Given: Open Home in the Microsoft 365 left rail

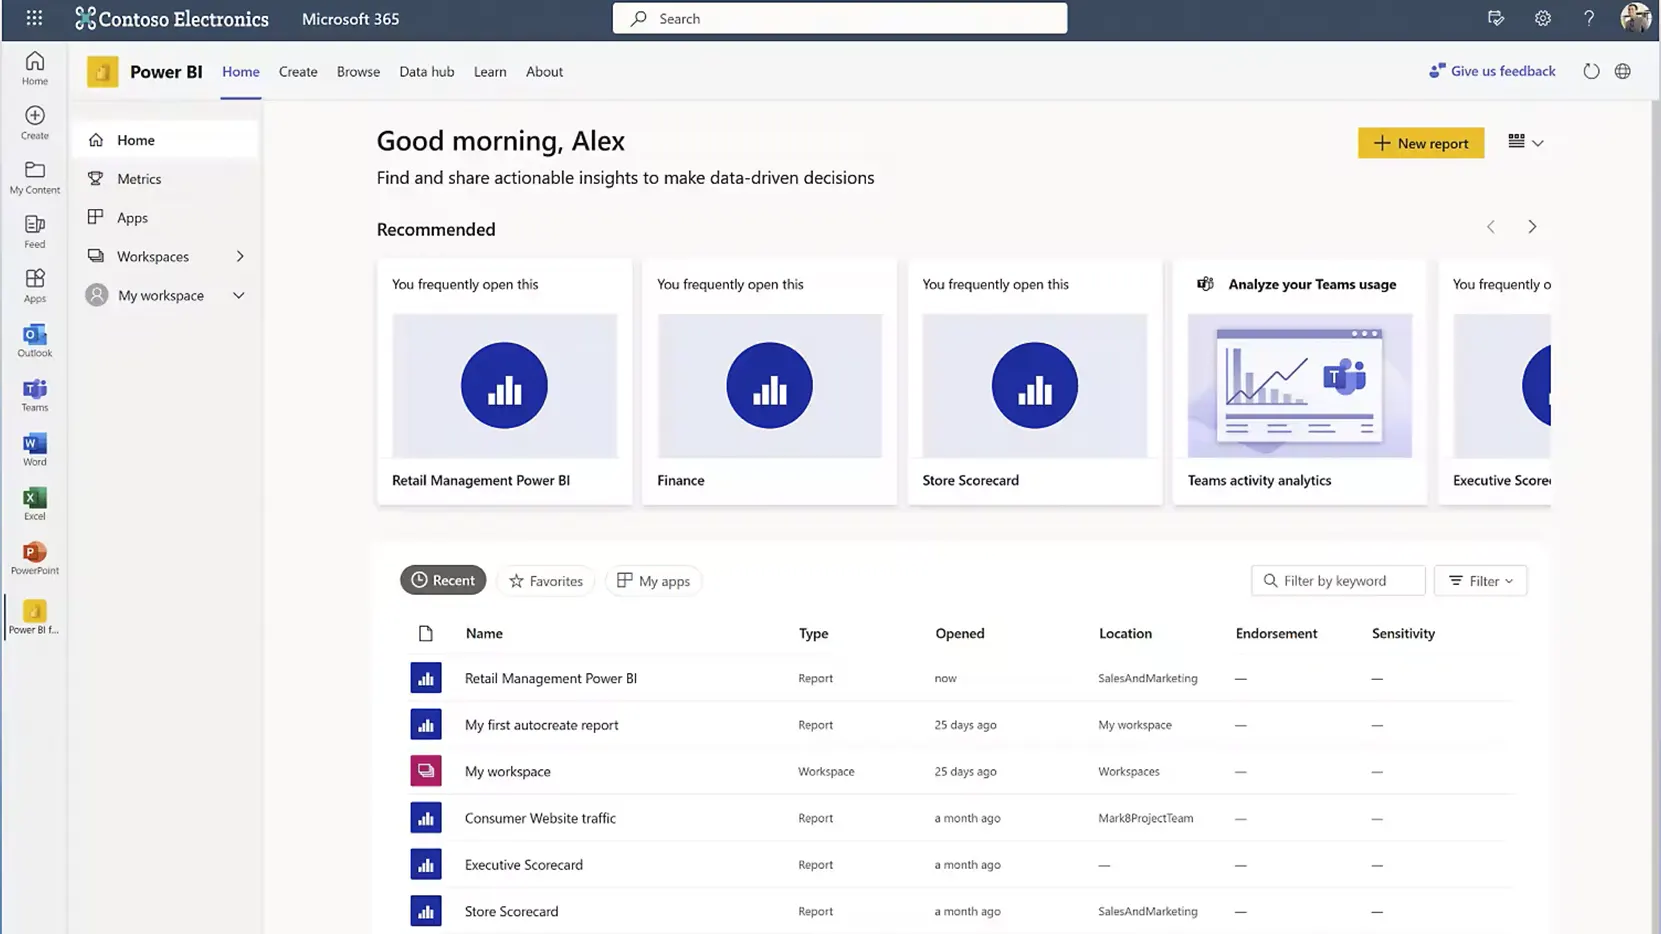Looking at the screenshot, I should (35, 68).
